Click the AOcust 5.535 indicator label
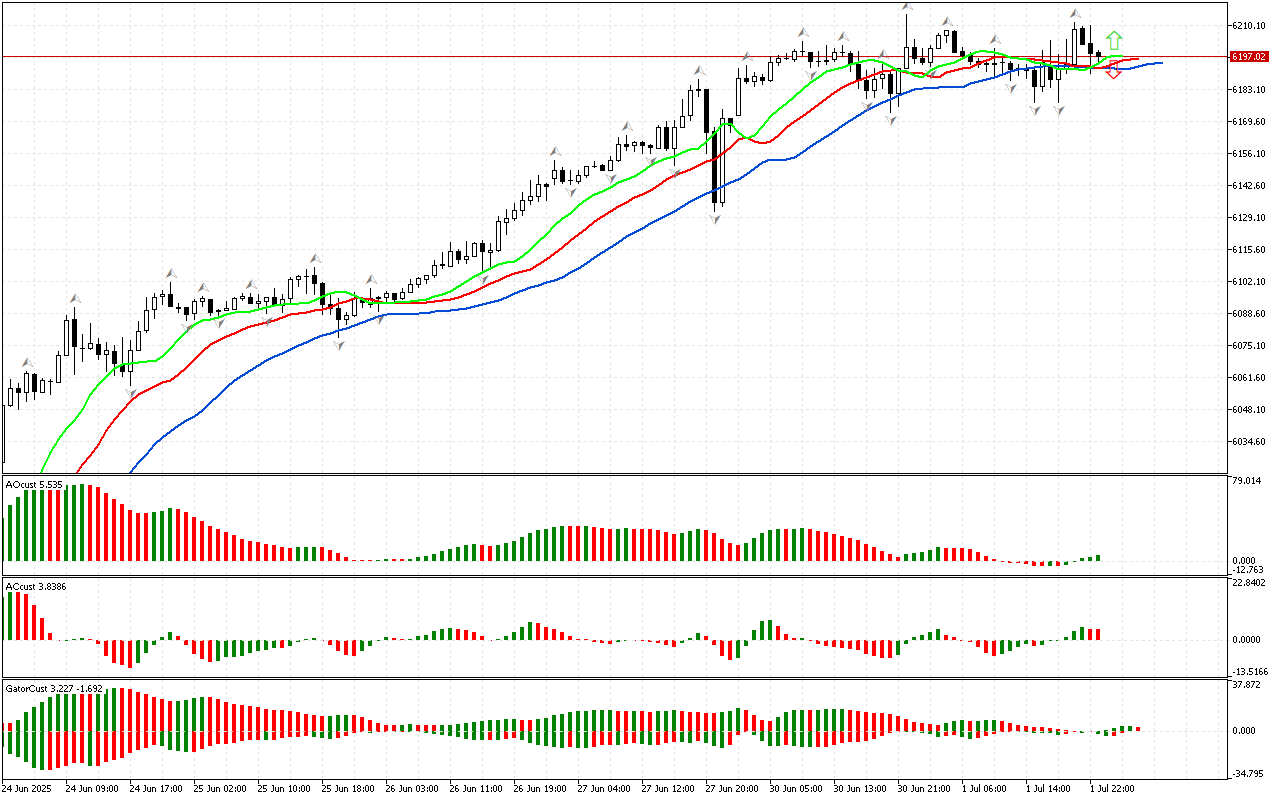Viewport: 1280px width, 800px height. click(x=34, y=484)
